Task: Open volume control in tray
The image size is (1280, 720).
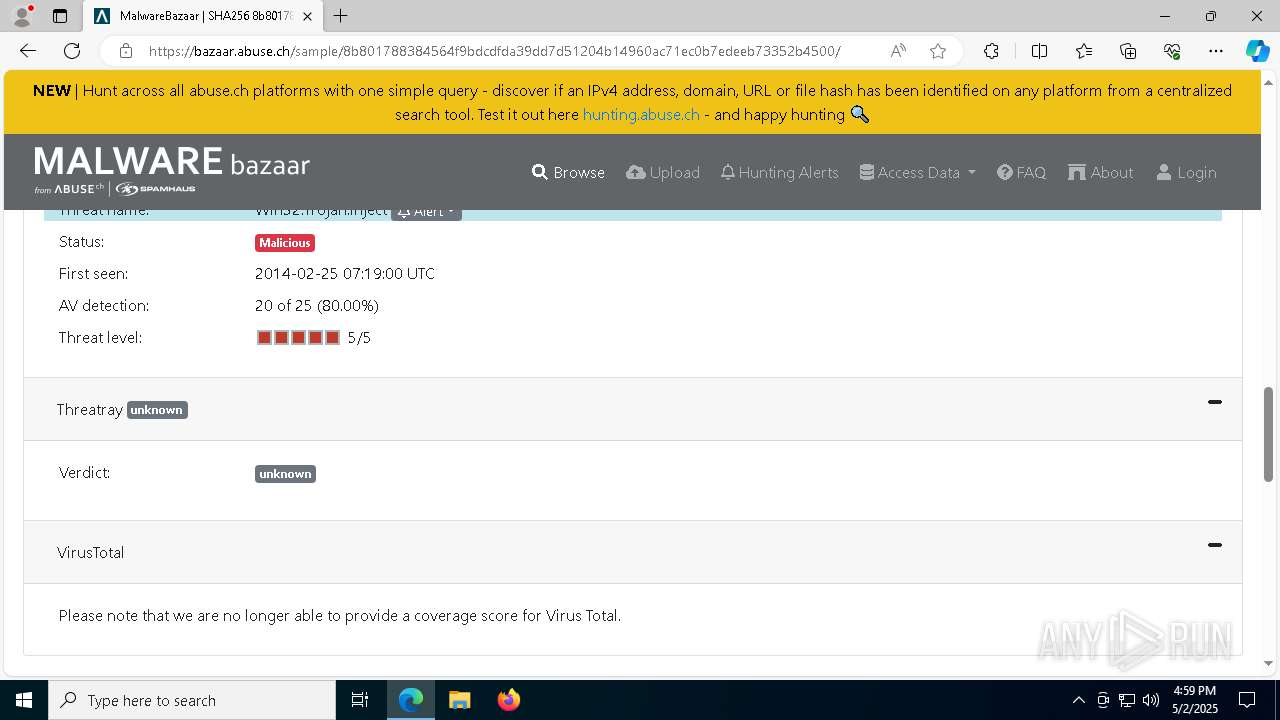Action: (x=1151, y=700)
